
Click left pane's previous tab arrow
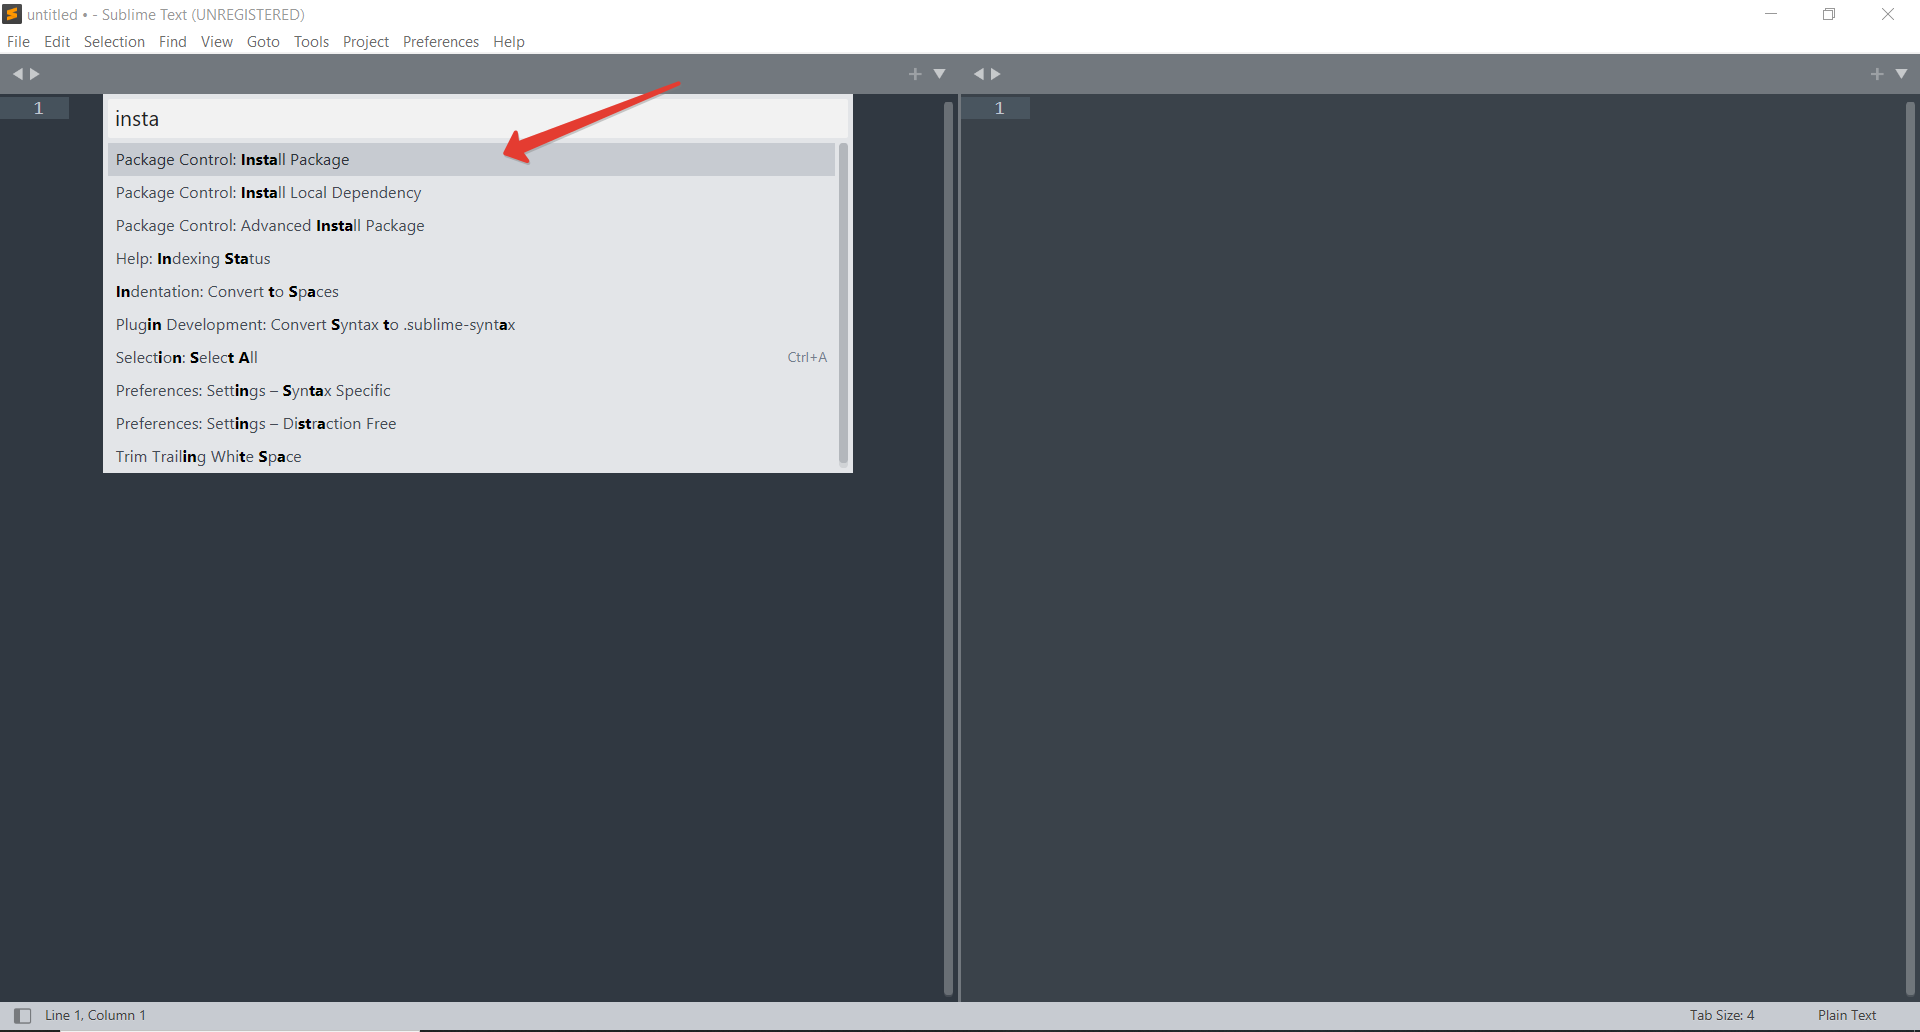(17, 74)
